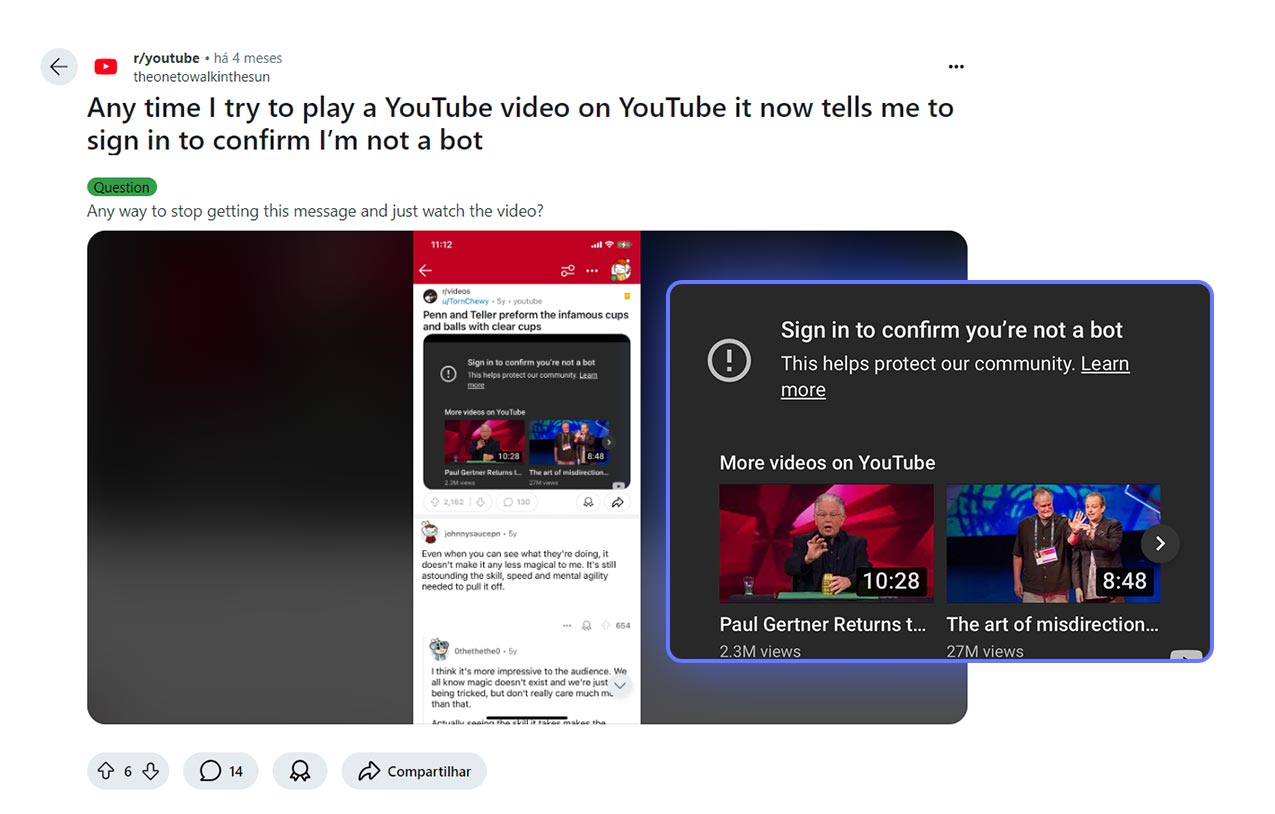Click the down chevron button in the phone screenshot
Viewport: 1275px width, 814px height.
[620, 686]
